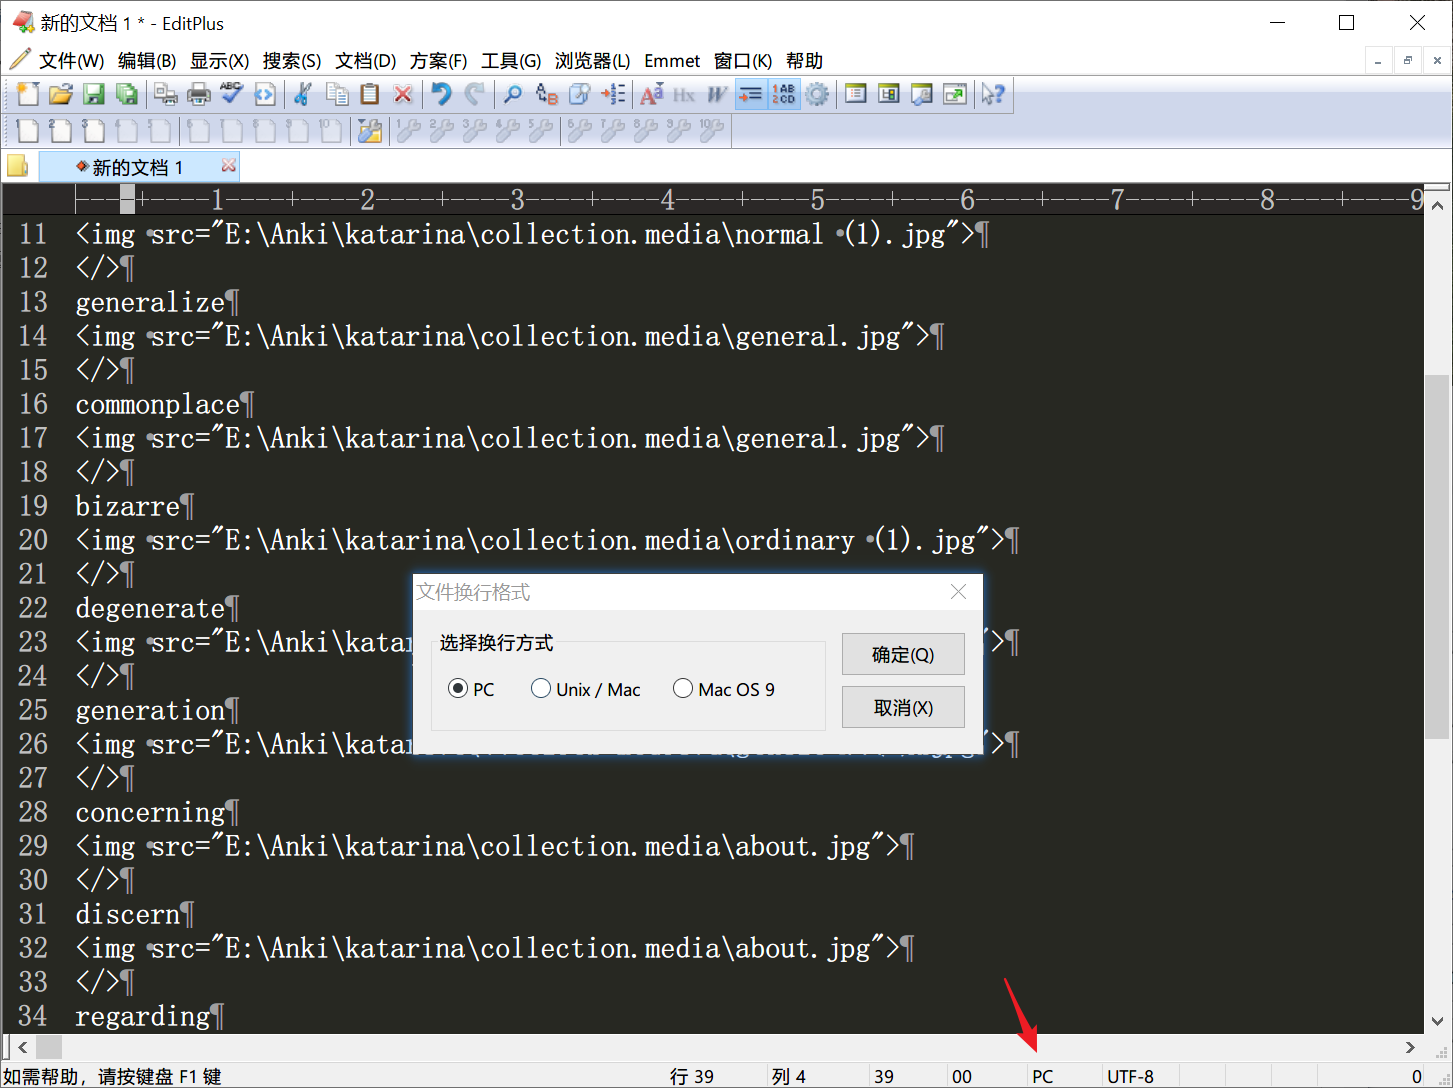Click the Hex Viewer icon
Viewport: 1453px width, 1088px height.
click(684, 94)
